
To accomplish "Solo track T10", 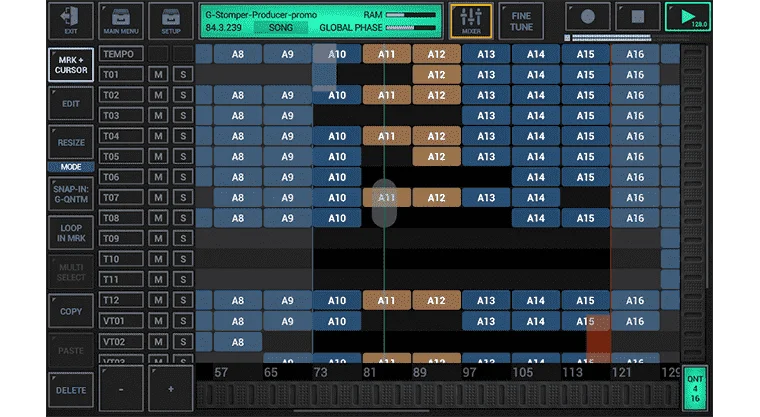I will 183,259.
